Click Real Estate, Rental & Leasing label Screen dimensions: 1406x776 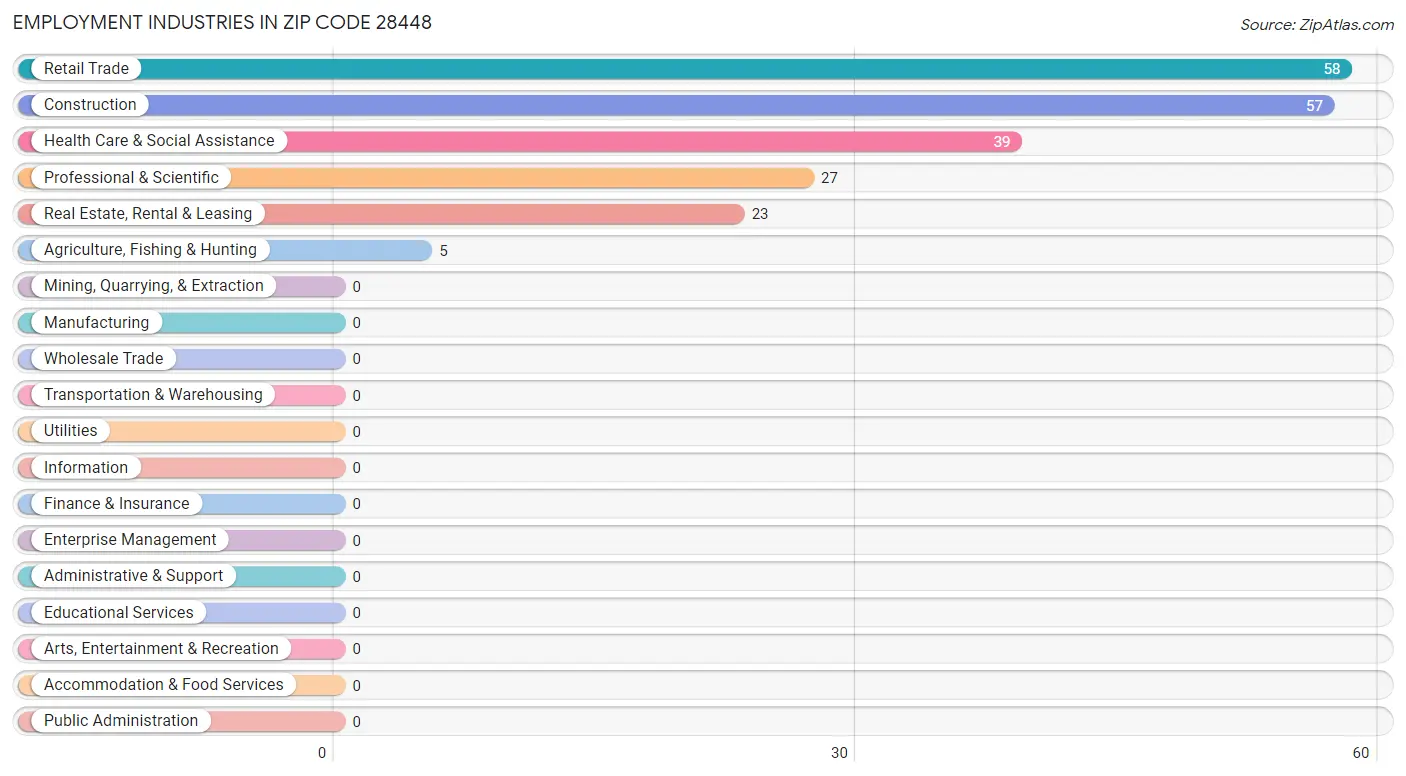[148, 214]
